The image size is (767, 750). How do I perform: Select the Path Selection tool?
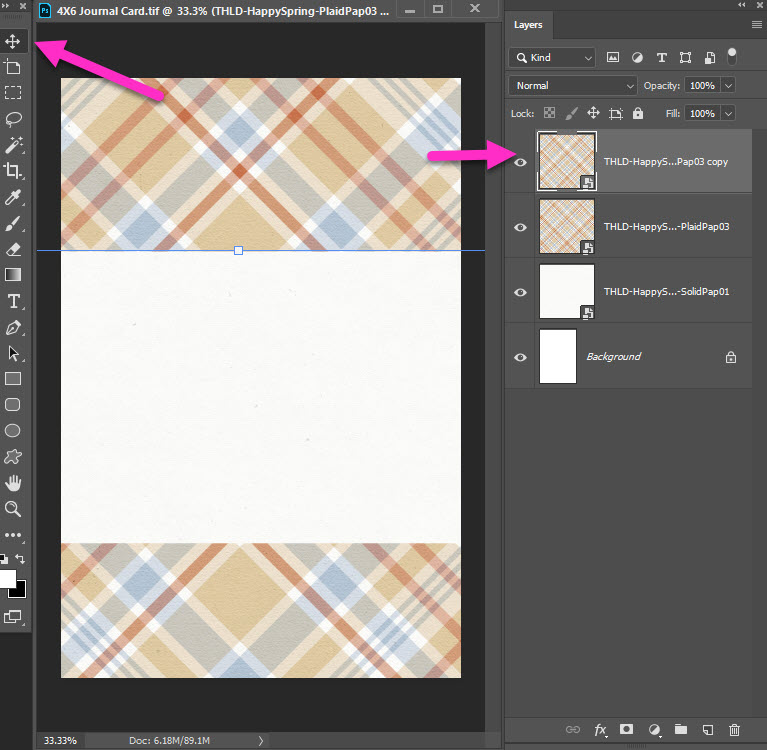(x=13, y=353)
